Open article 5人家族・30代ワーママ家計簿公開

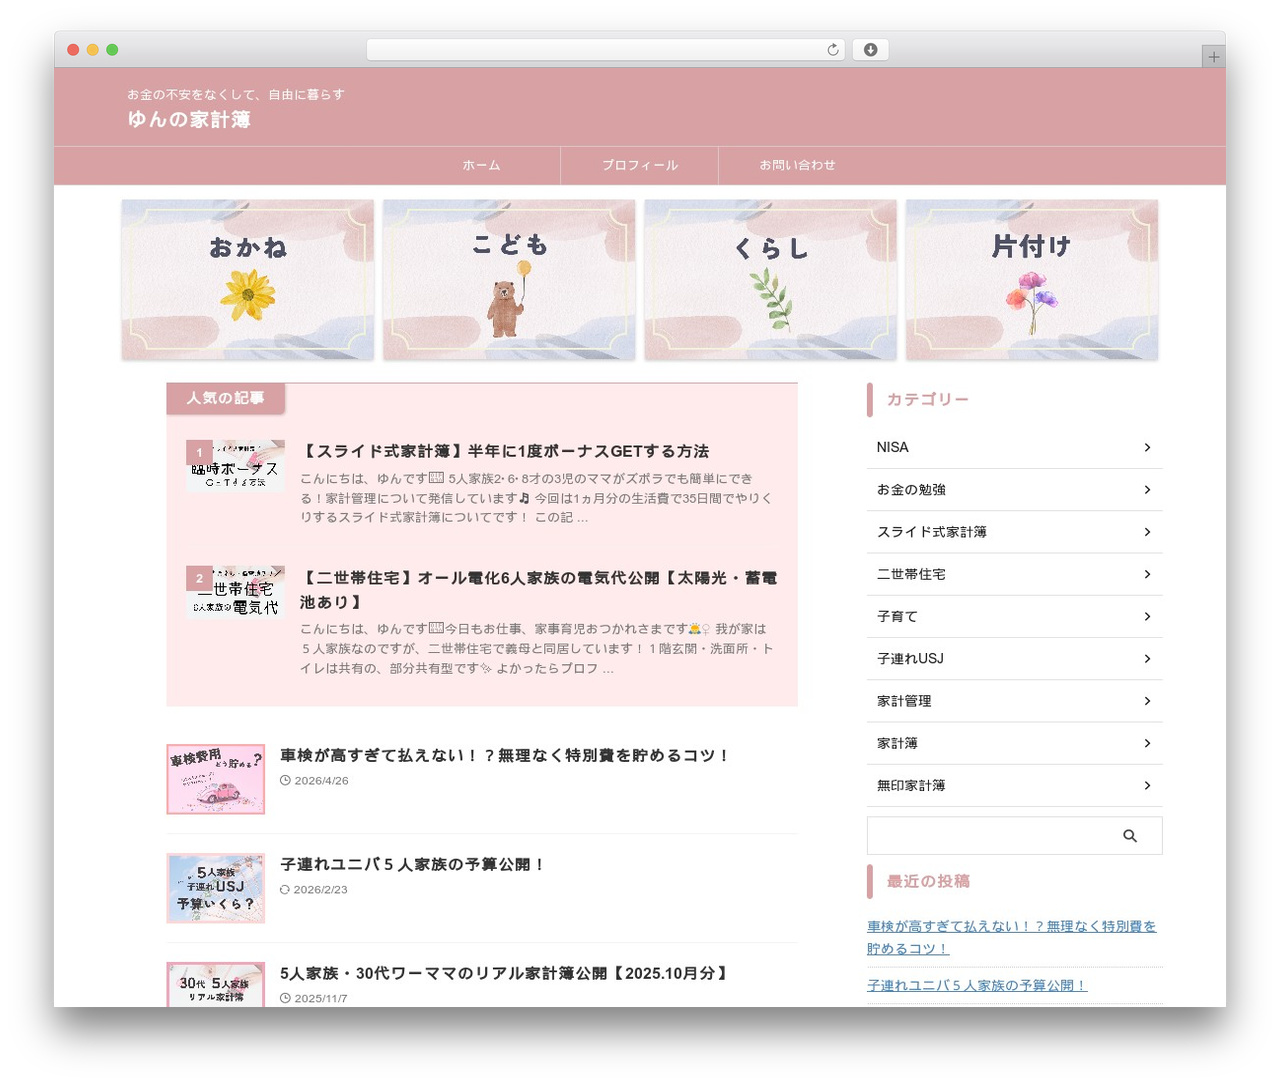(505, 973)
